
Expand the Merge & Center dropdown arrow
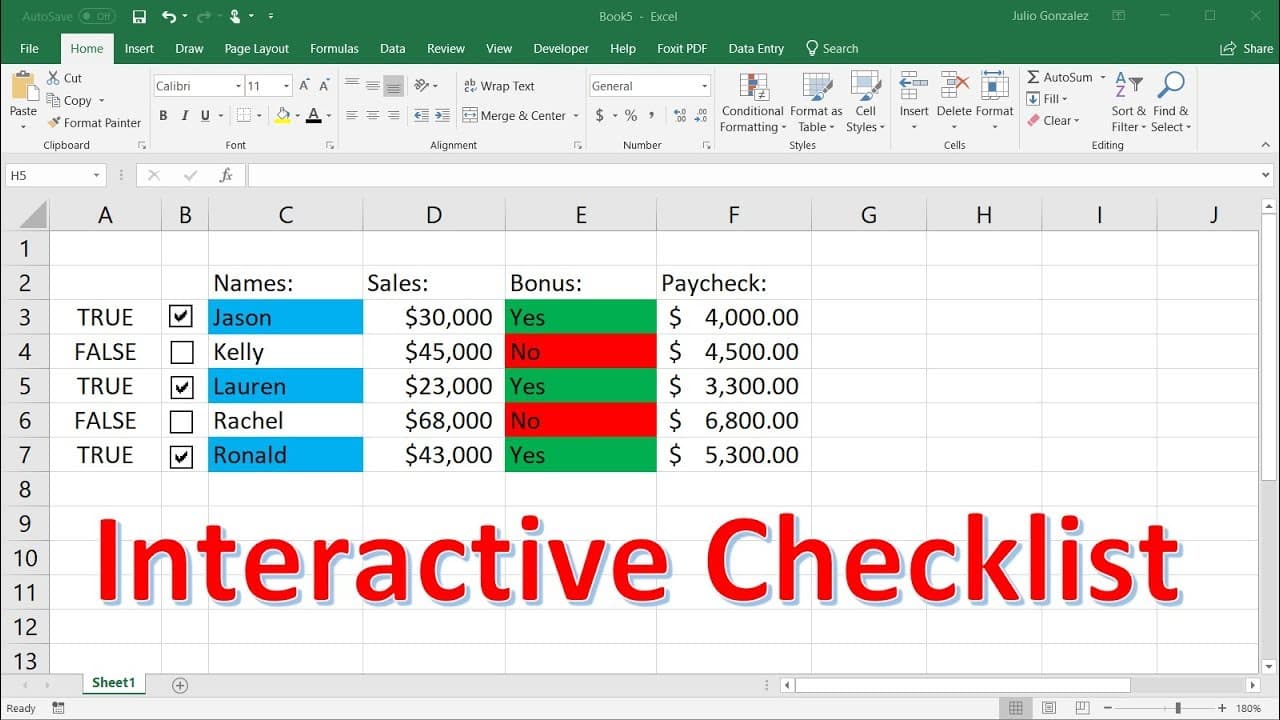[x=576, y=116]
